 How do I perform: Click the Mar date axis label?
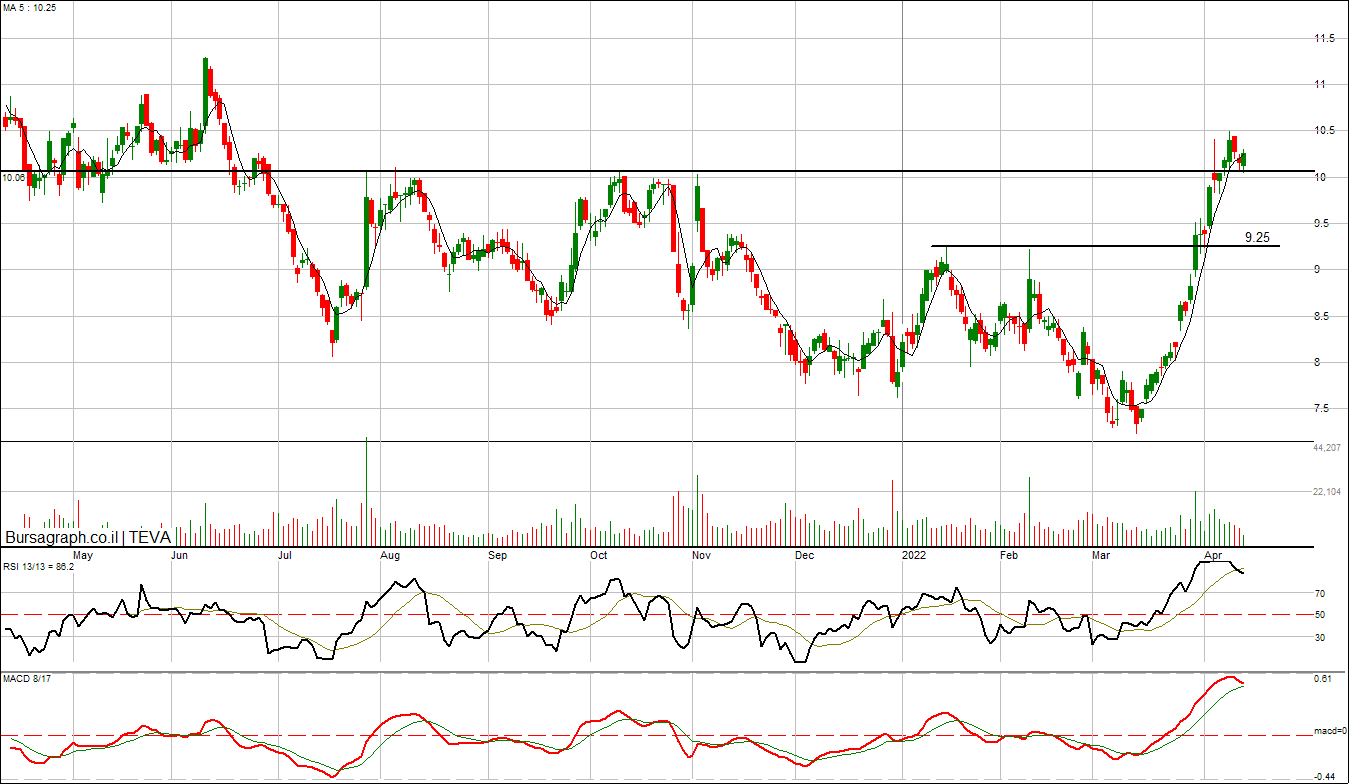coord(1101,554)
